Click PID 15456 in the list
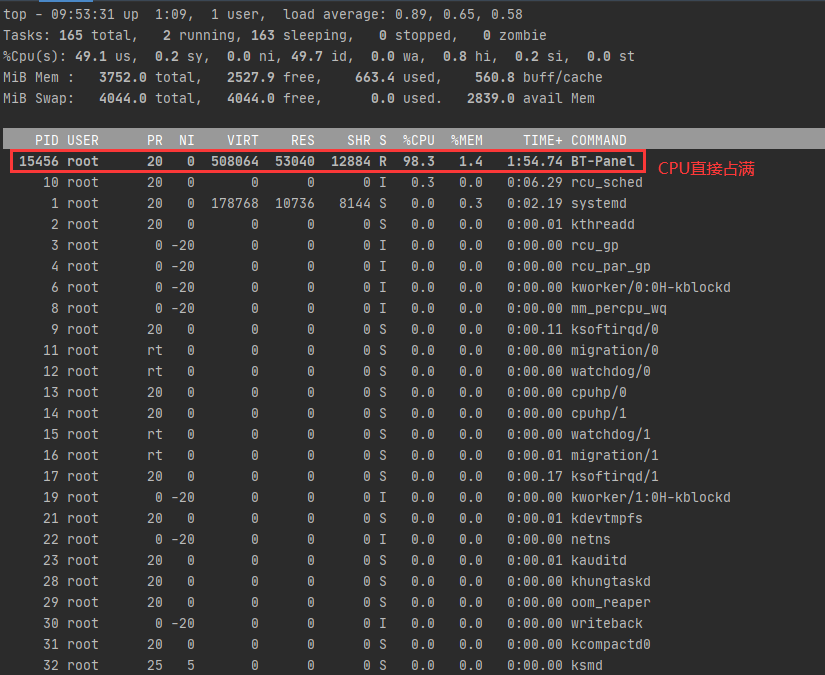 [x=38, y=162]
